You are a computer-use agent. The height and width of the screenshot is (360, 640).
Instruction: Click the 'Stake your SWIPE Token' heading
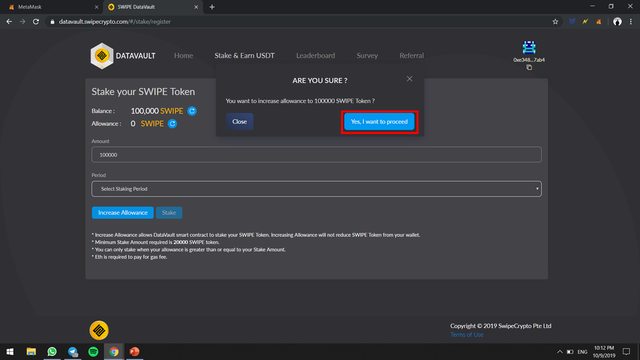point(143,92)
